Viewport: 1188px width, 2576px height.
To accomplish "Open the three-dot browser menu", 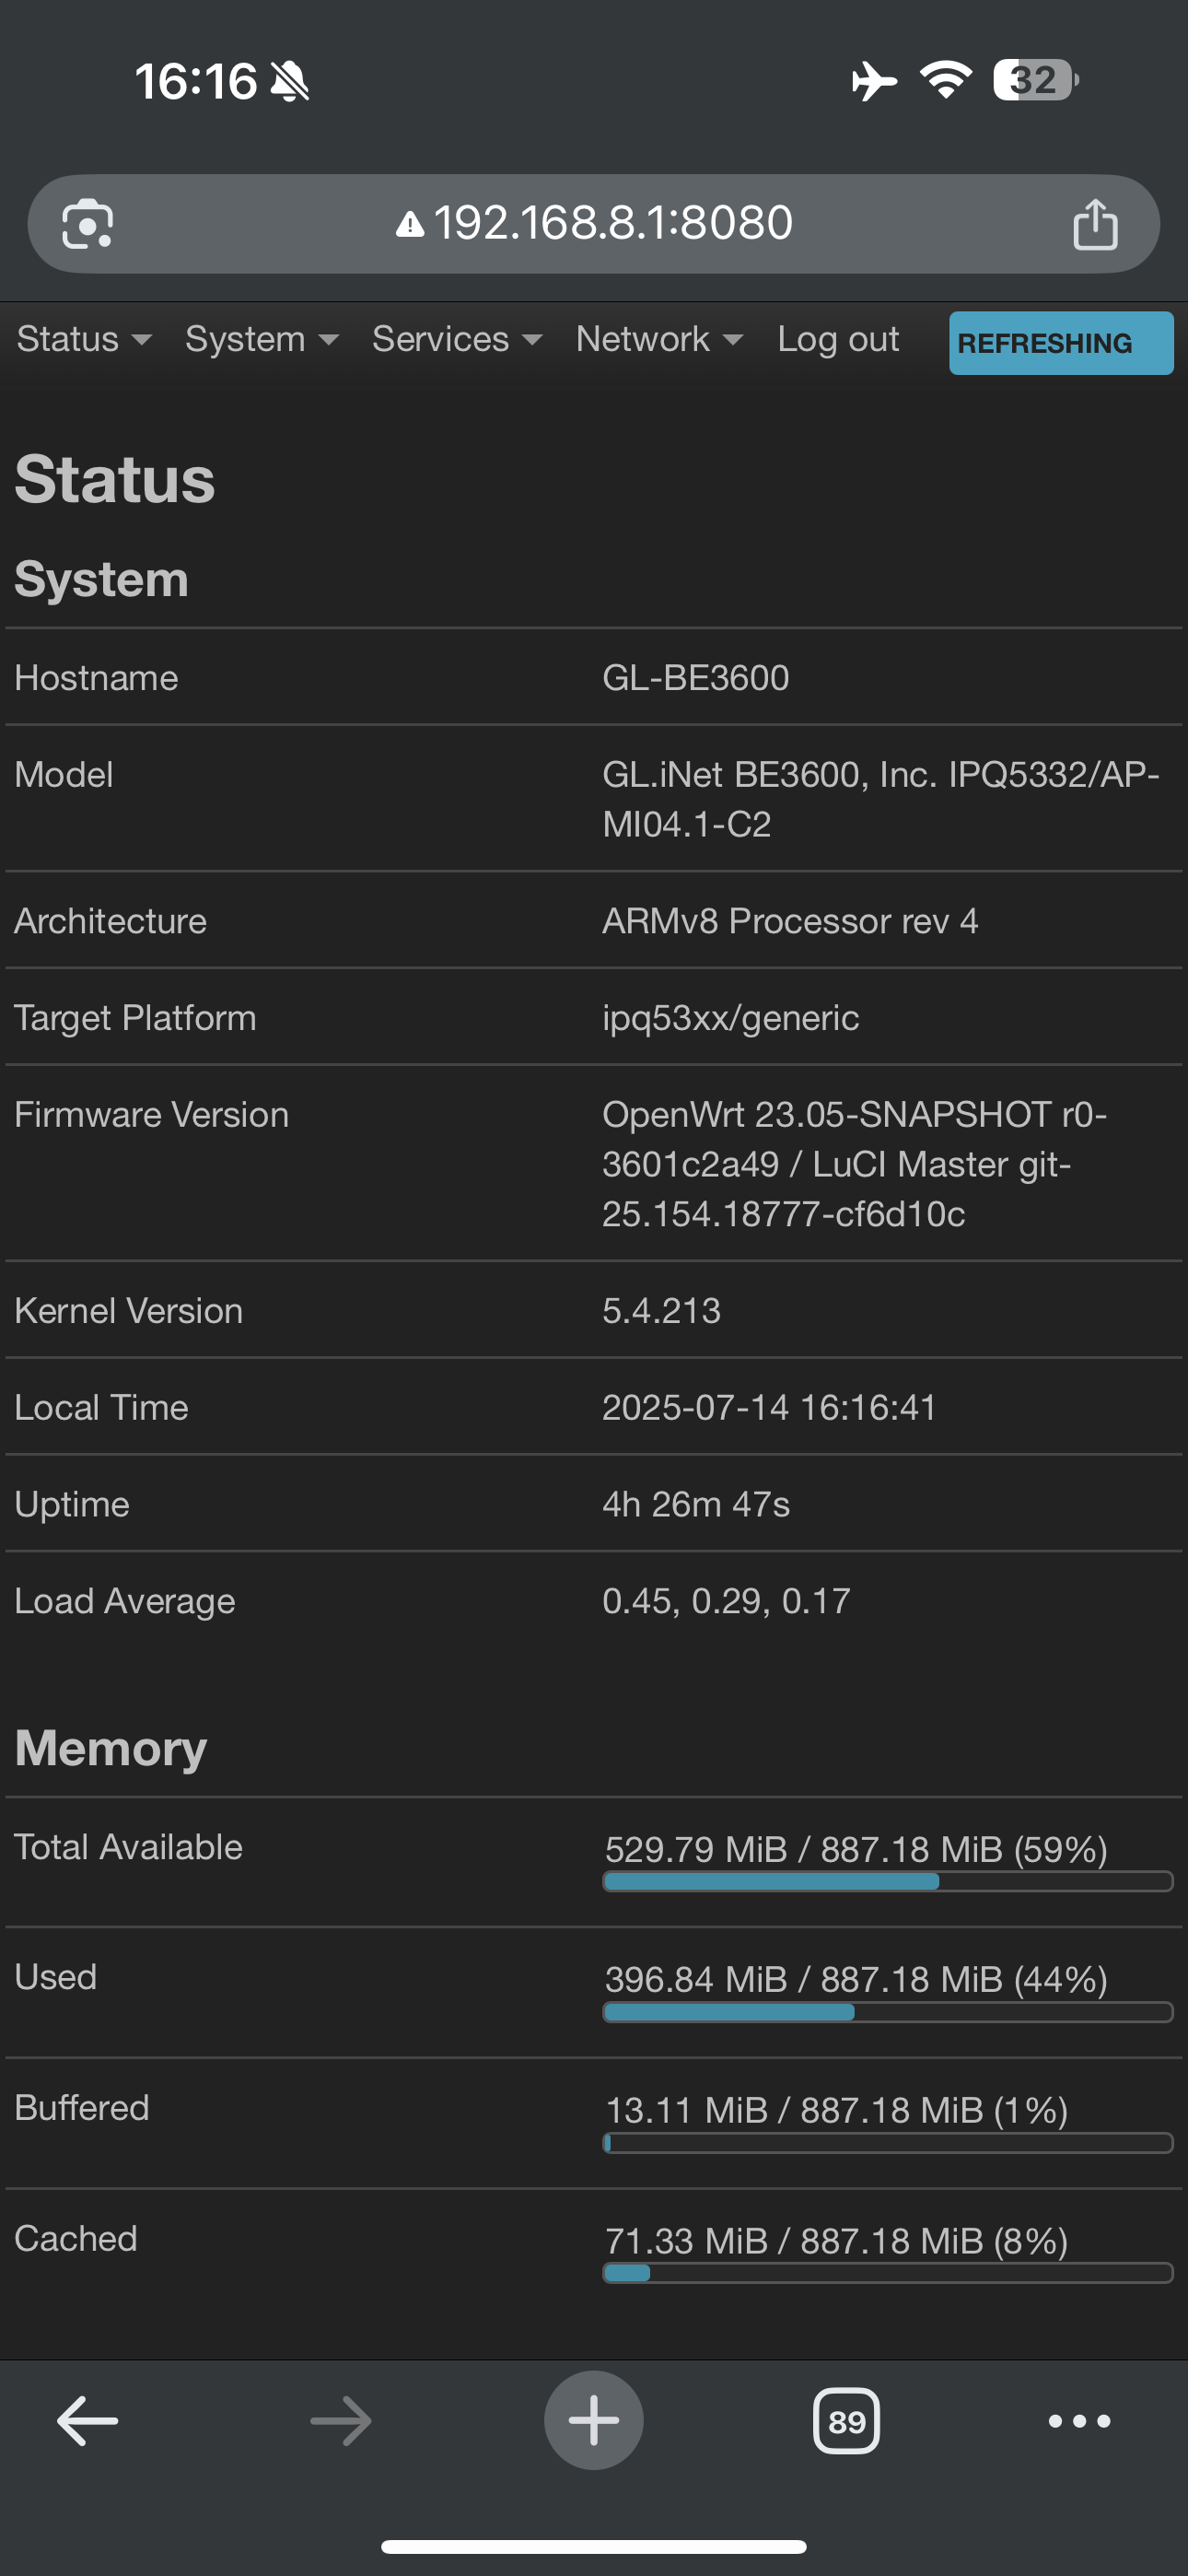I will [x=1079, y=2421].
